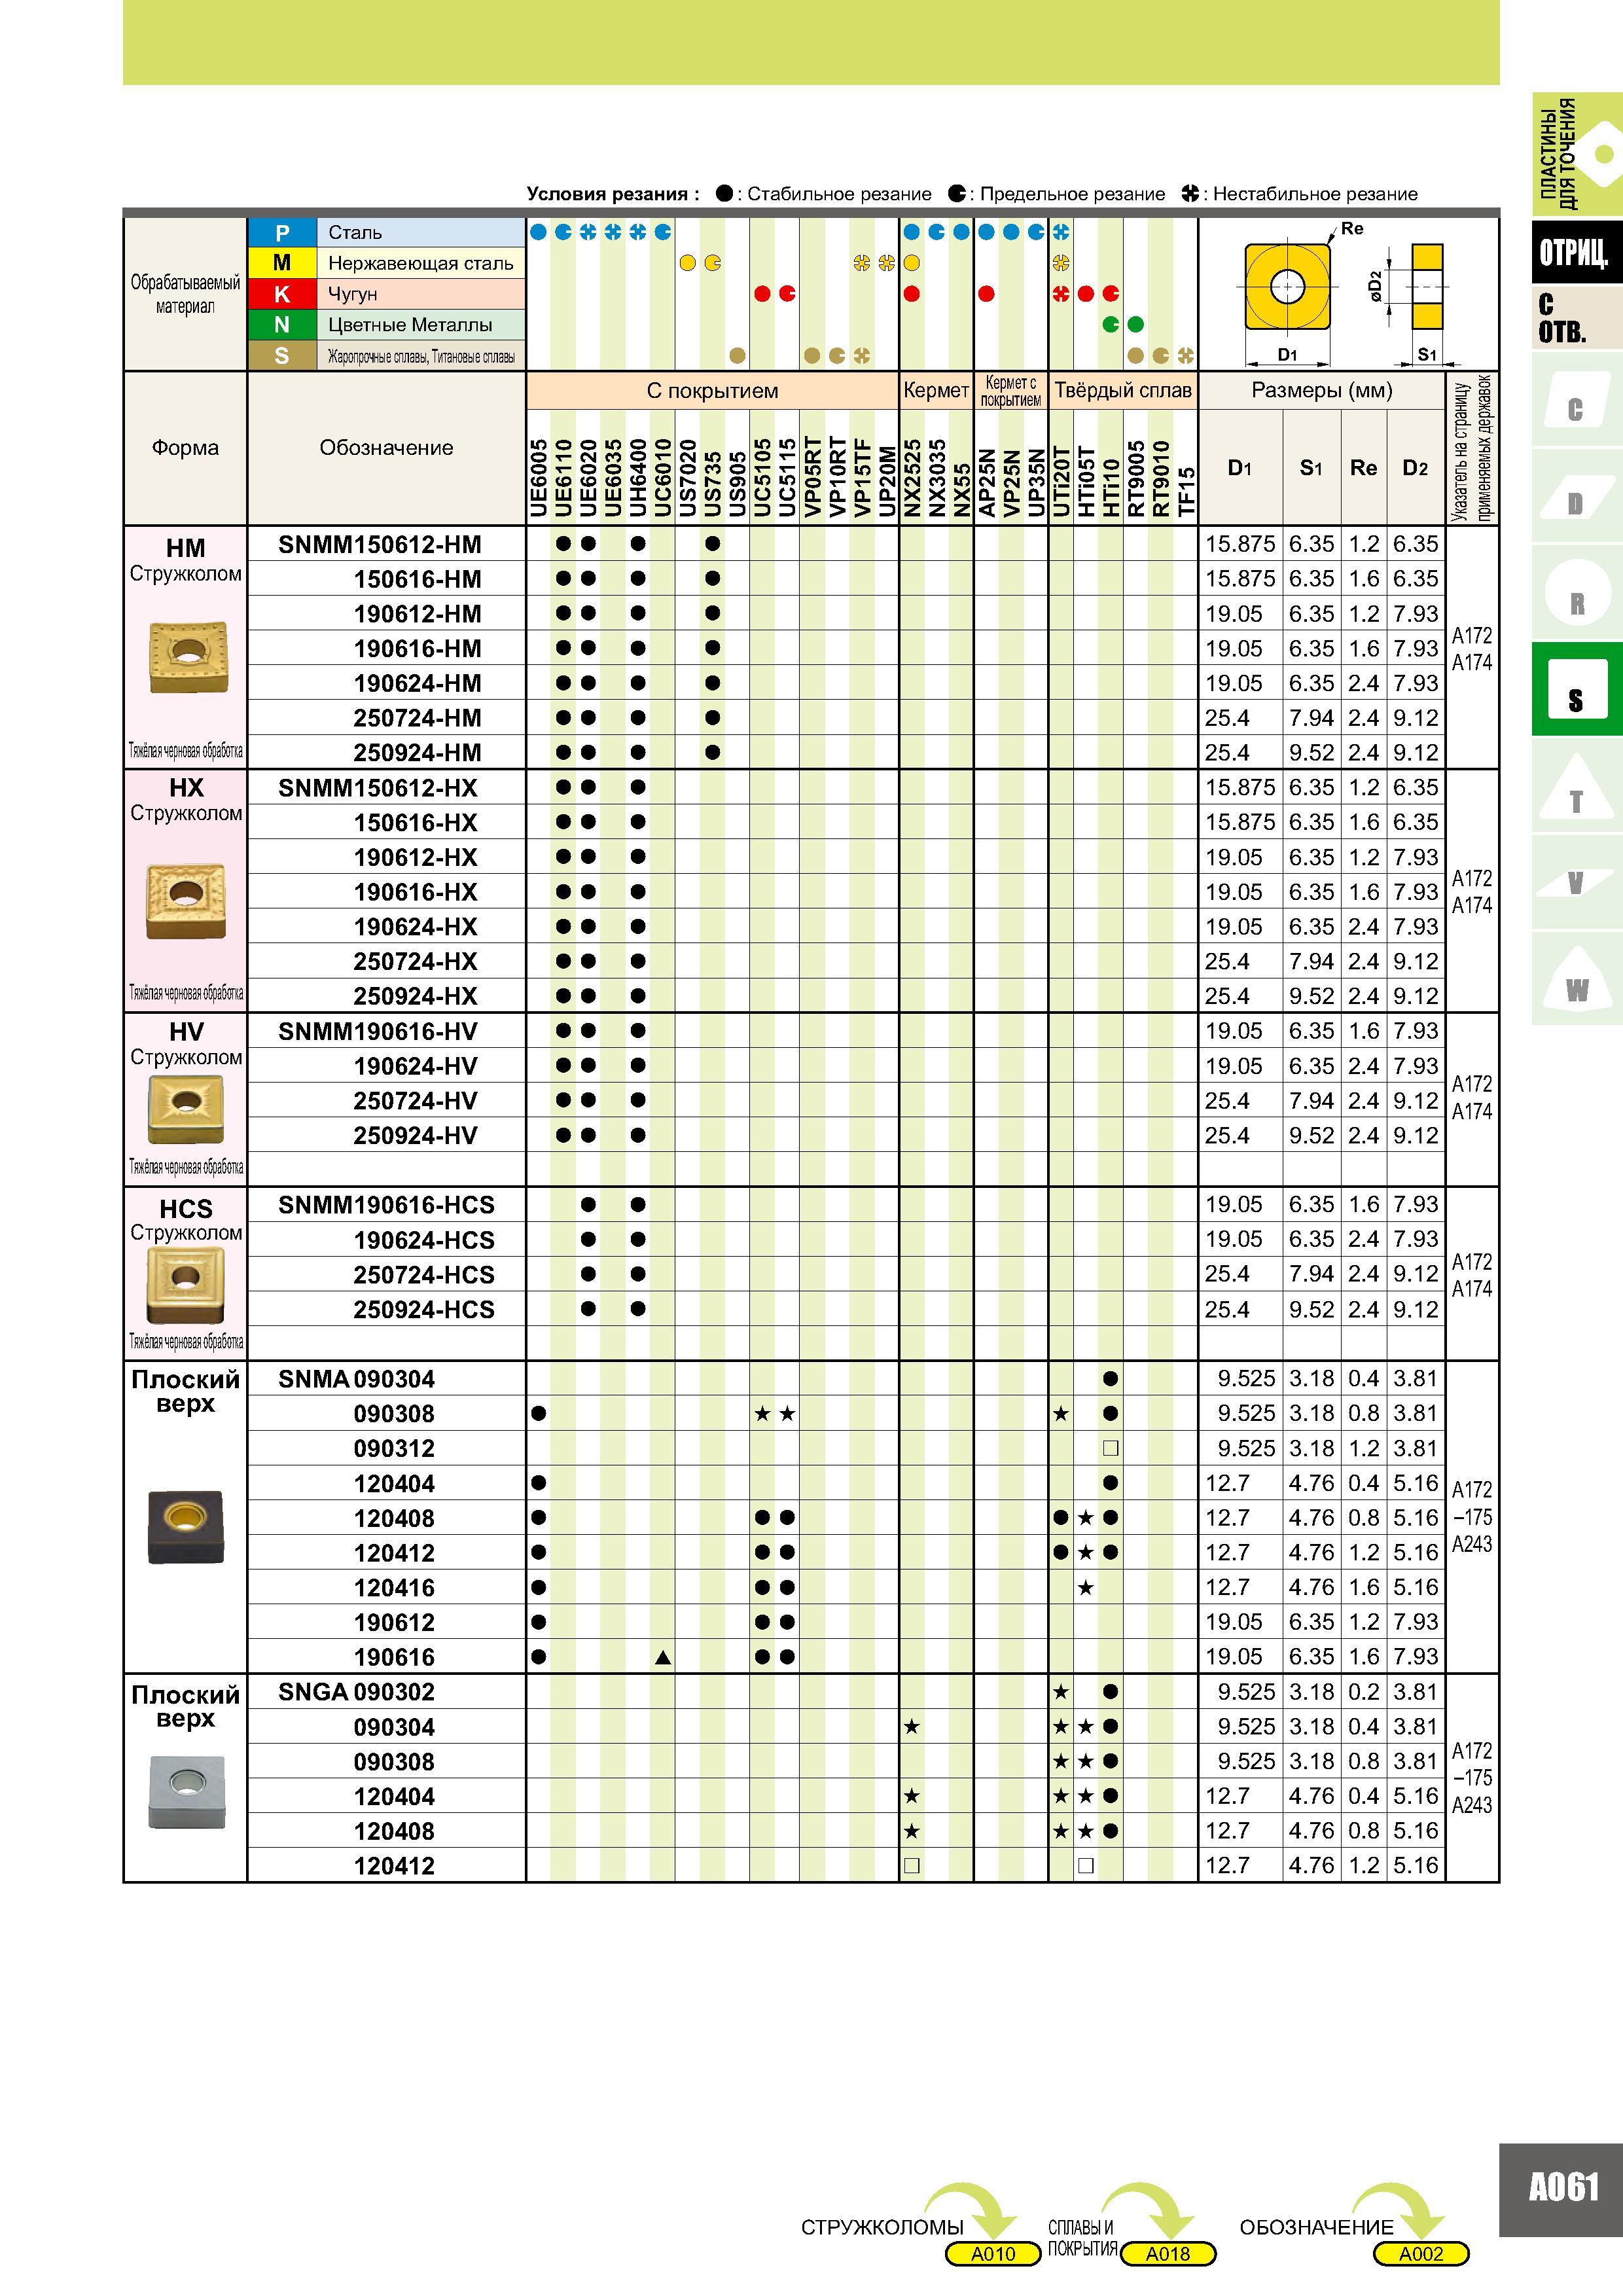Select designation SNGA 090302
1623x2296 pixels.
point(356,1692)
